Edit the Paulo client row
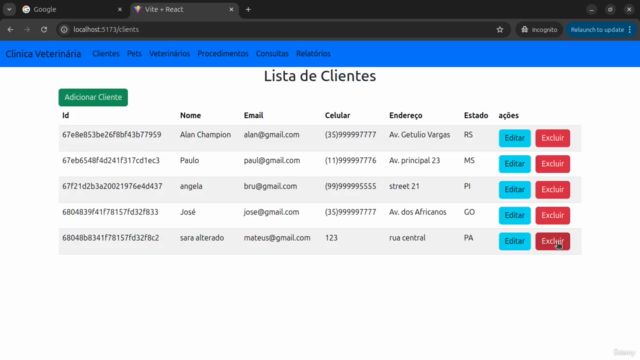This screenshot has width=640, height=360. tap(514, 164)
